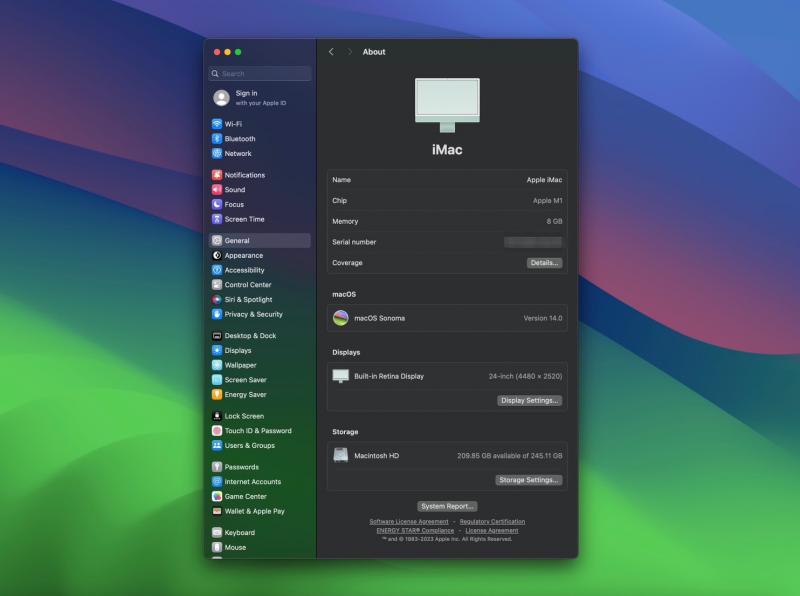Click the Chip value Apple M1
Screen dimensions: 800x596
coord(547,201)
